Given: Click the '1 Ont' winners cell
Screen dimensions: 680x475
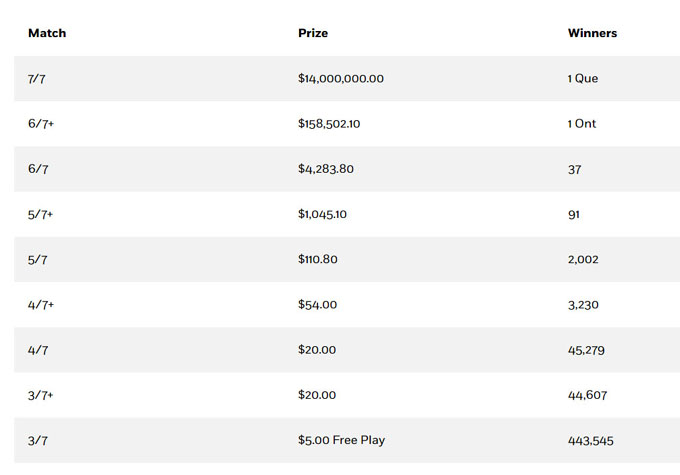Looking at the screenshot, I should 581,124.
